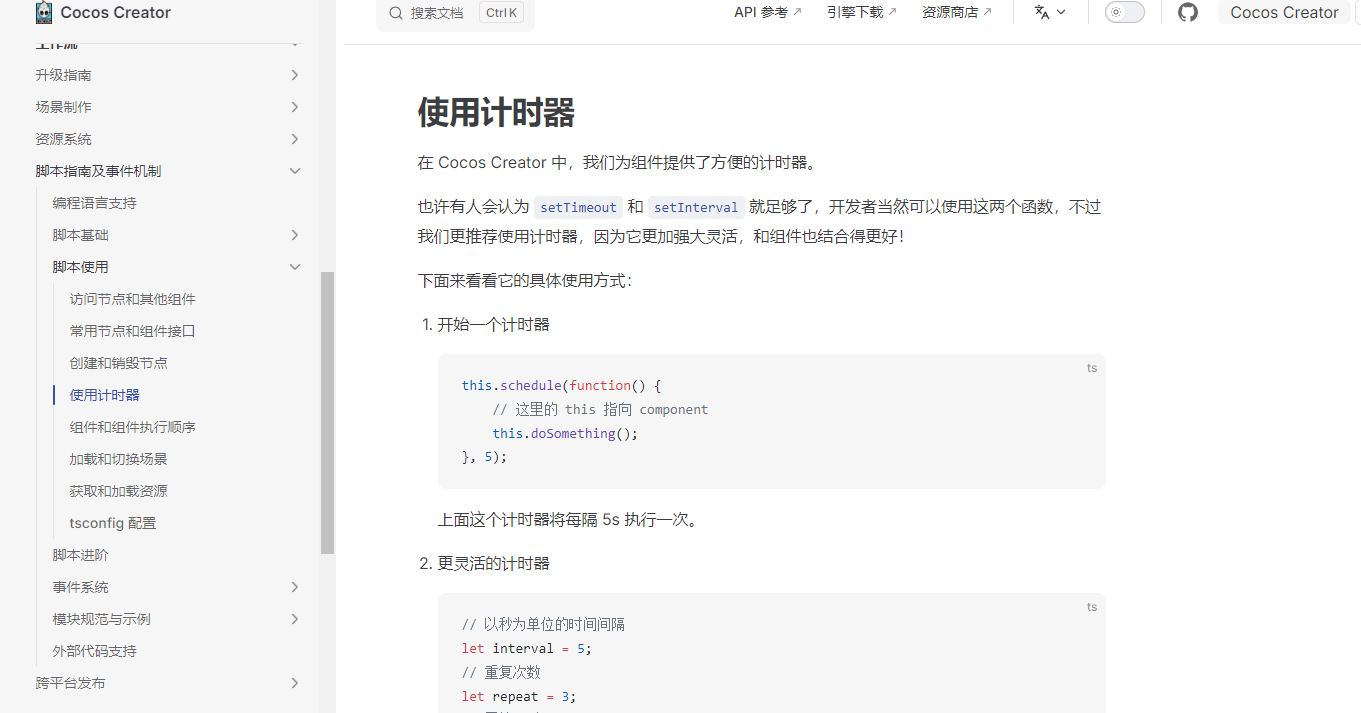Expand the 脚本基础 subsection chevron

tap(295, 235)
